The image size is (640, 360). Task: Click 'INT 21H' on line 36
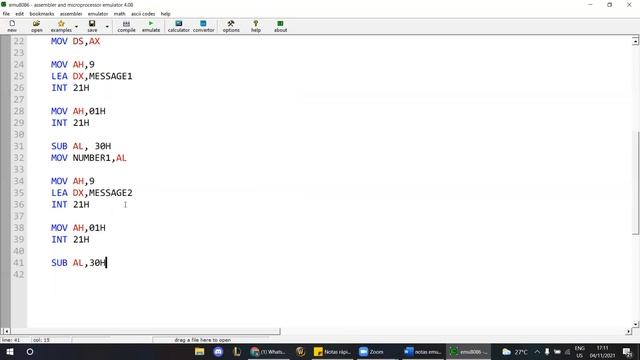click(x=70, y=204)
